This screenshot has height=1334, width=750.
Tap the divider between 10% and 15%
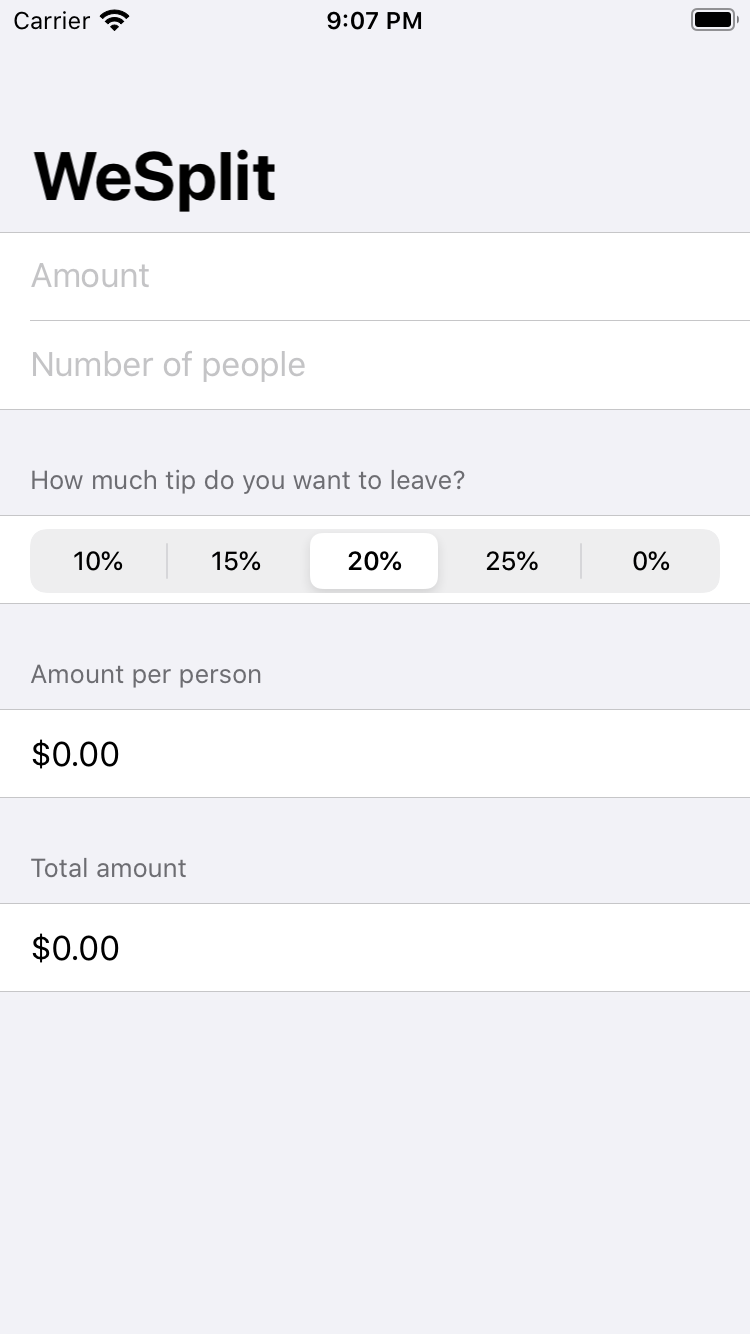pyautogui.click(x=167, y=561)
